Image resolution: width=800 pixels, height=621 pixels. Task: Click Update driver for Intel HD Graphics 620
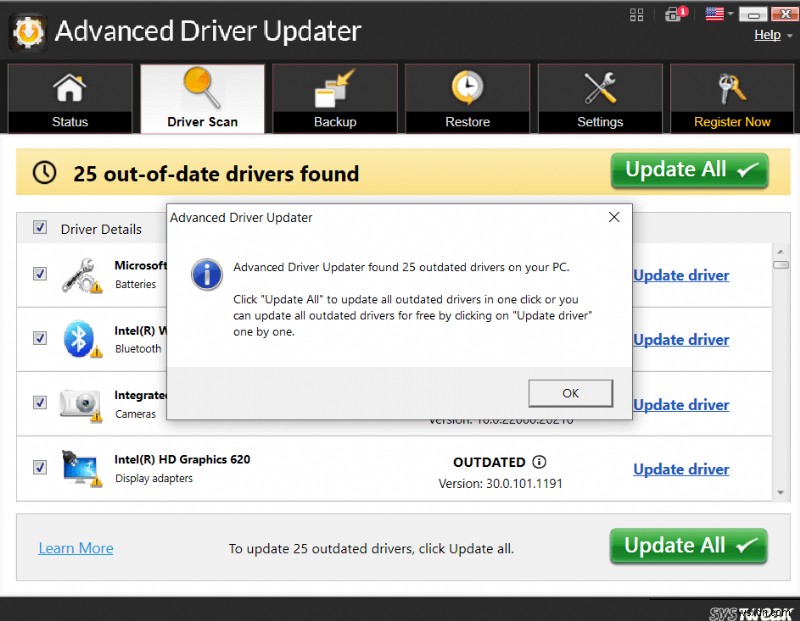tap(681, 468)
